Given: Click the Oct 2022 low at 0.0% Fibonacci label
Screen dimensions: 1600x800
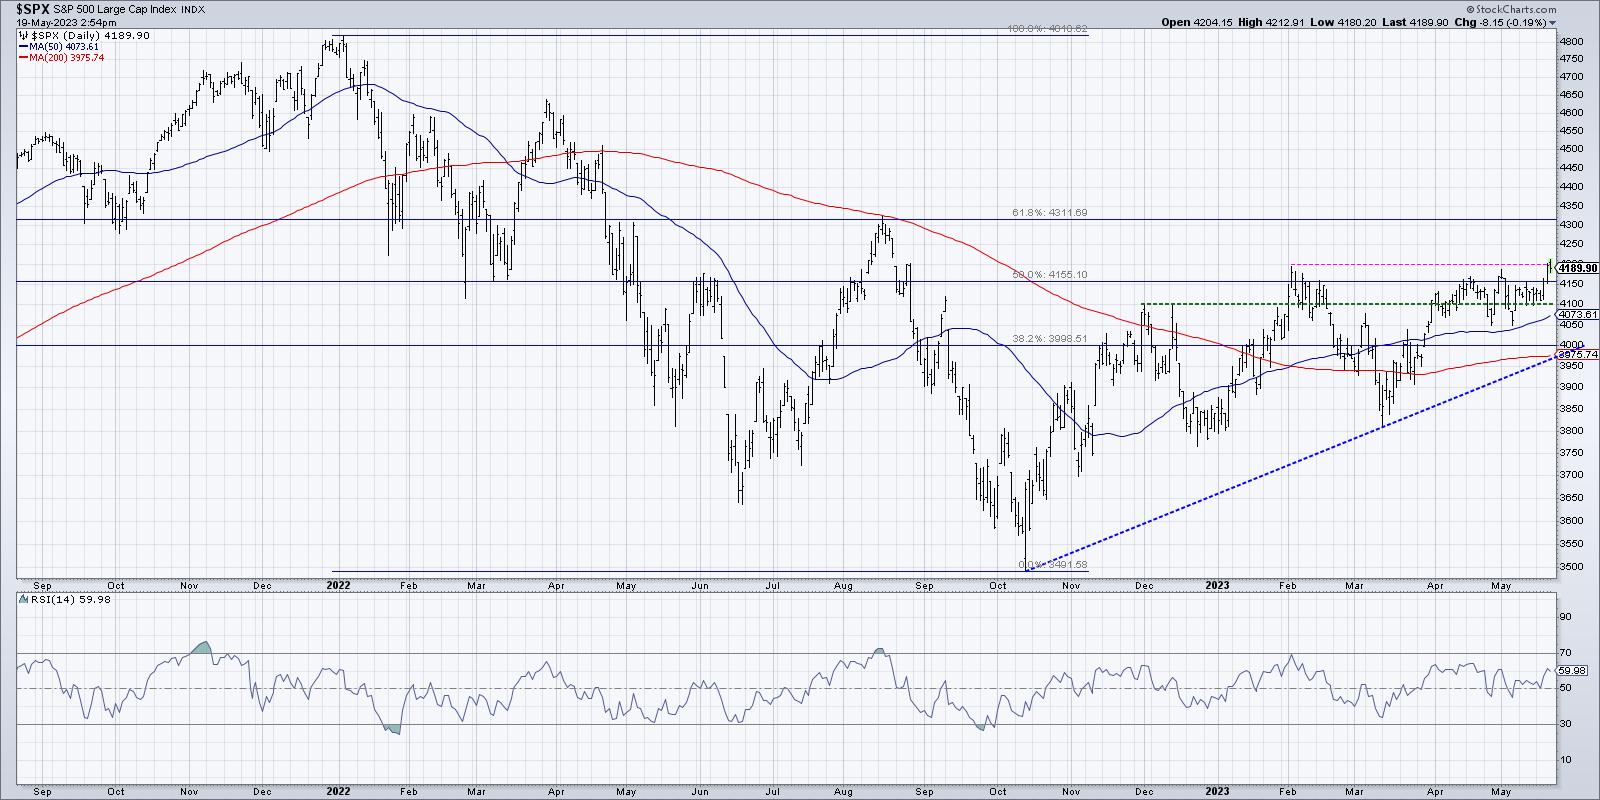Looking at the screenshot, I should 1050,565.
